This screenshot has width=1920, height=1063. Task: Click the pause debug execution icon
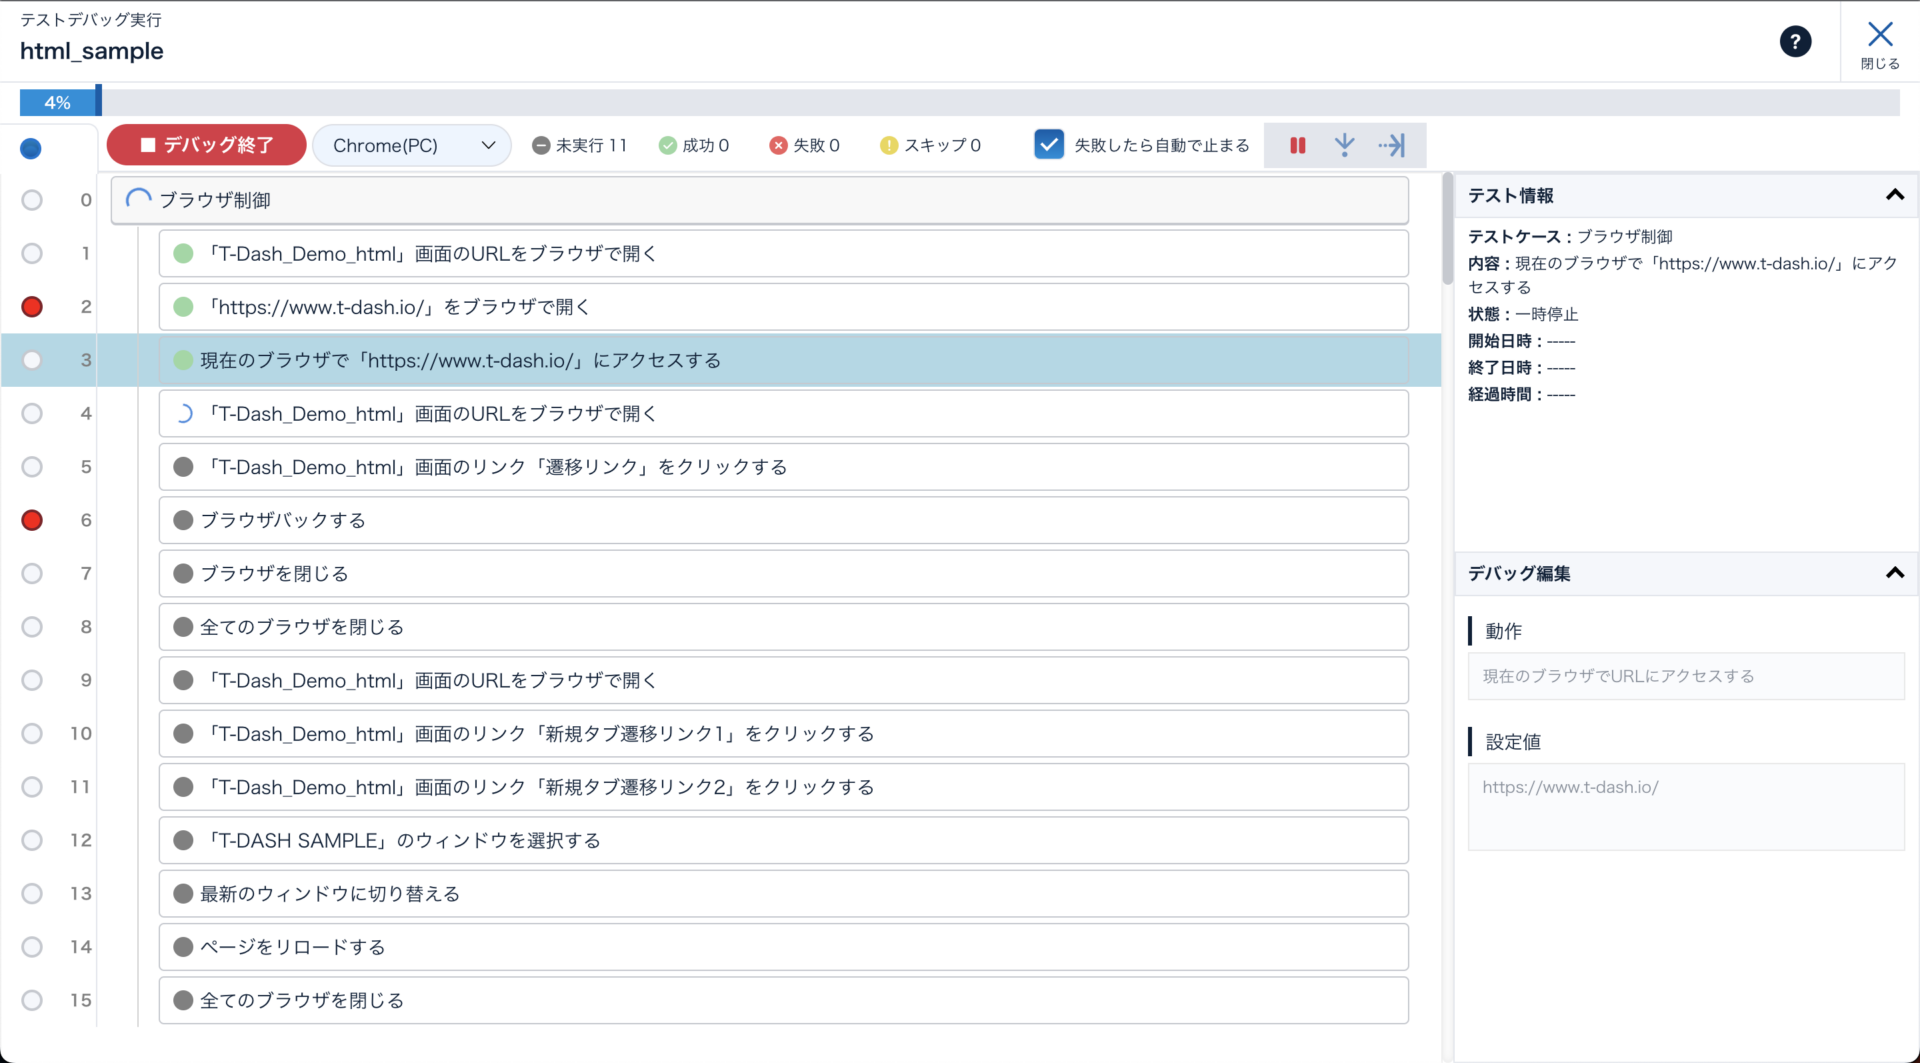(1297, 146)
